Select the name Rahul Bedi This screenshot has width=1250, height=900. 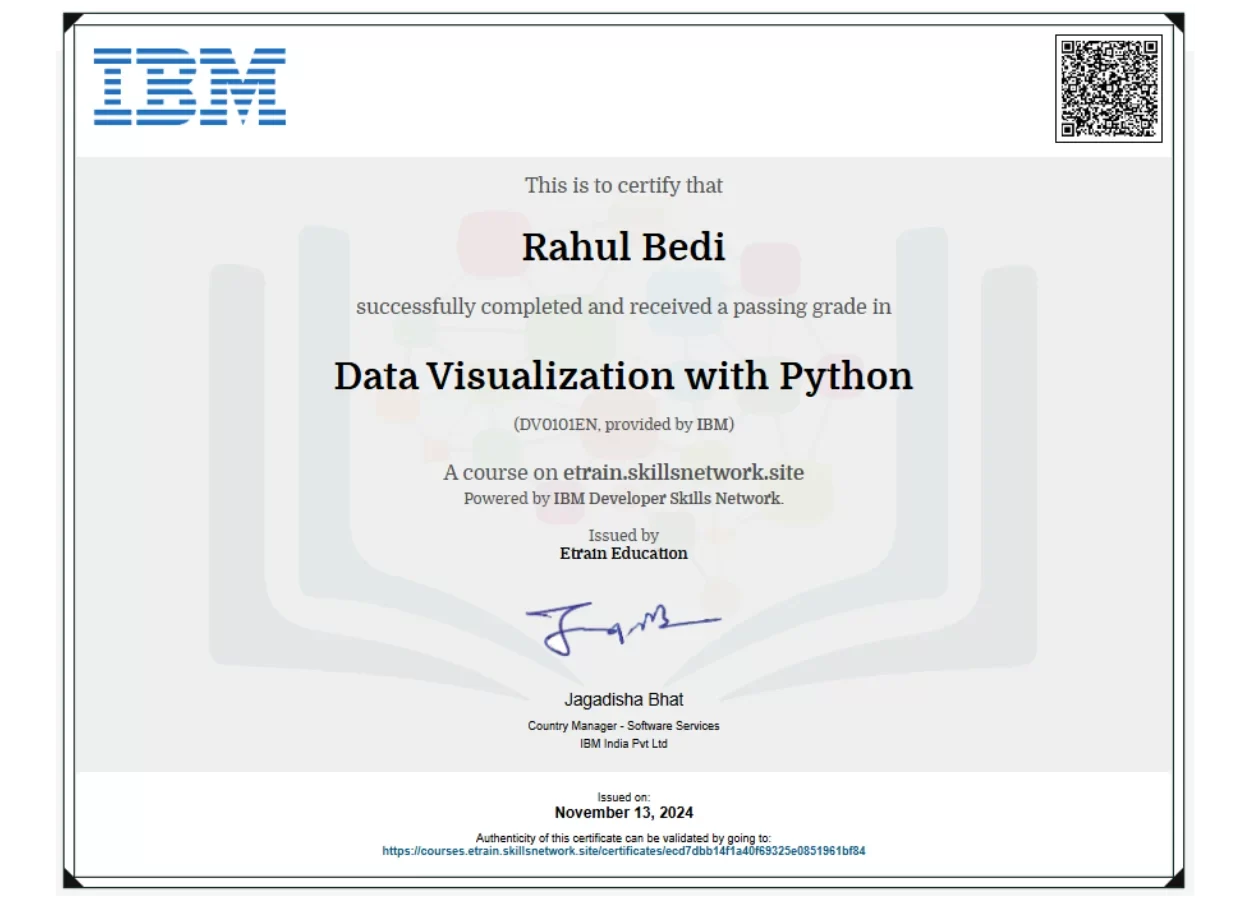624,246
